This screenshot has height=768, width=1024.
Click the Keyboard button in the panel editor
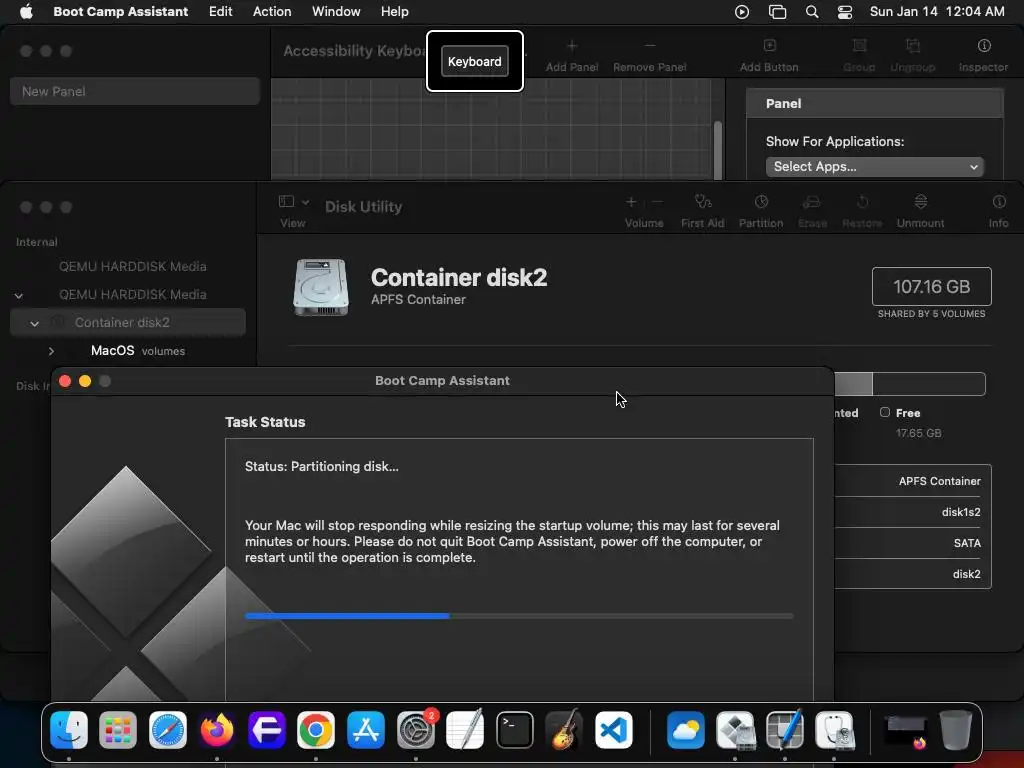point(475,61)
